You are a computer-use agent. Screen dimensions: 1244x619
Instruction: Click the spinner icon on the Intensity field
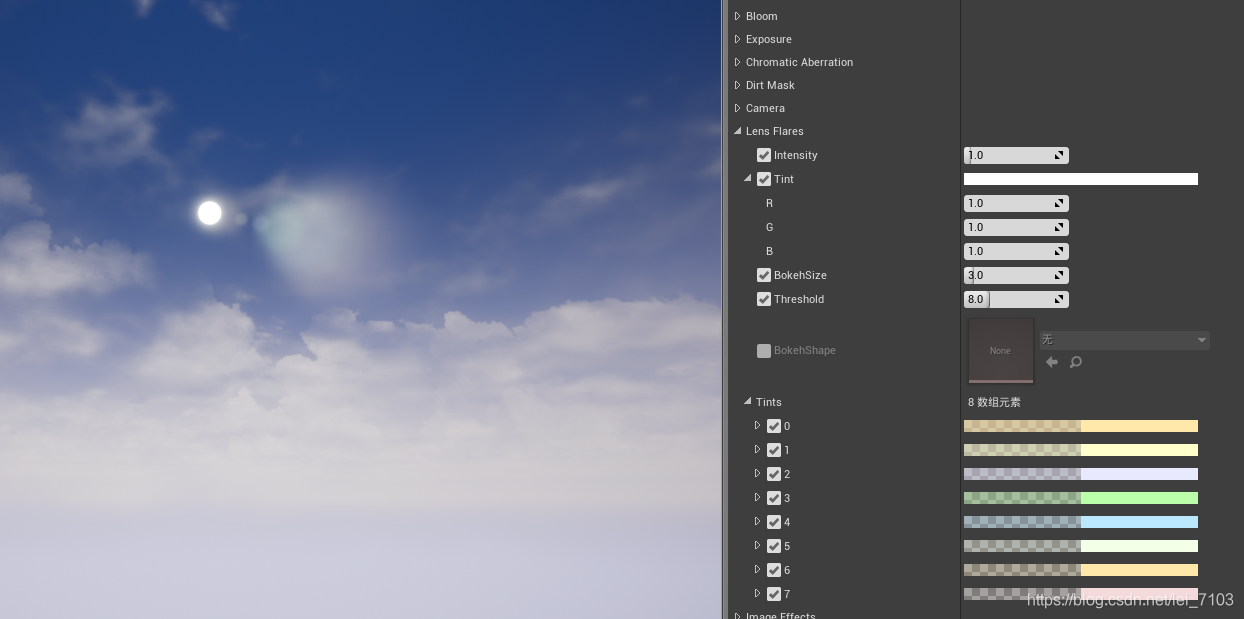[1059, 155]
